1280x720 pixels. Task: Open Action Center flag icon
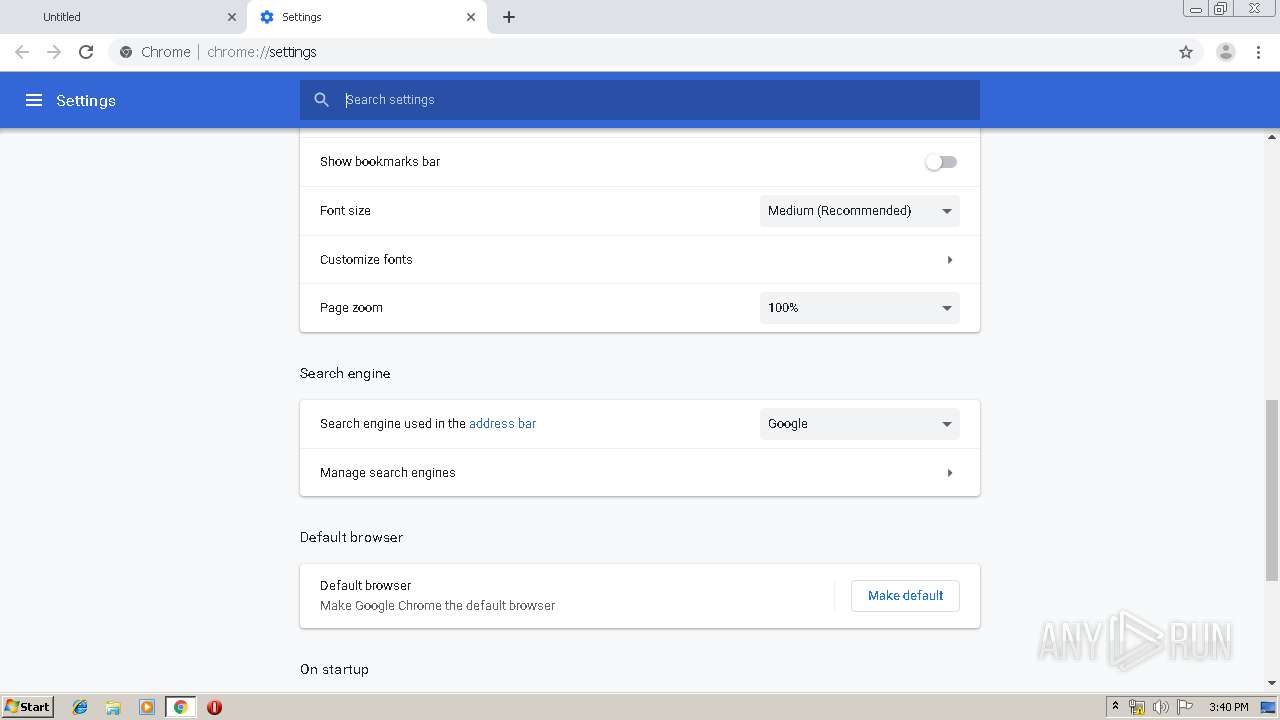pyautogui.click(x=1185, y=707)
